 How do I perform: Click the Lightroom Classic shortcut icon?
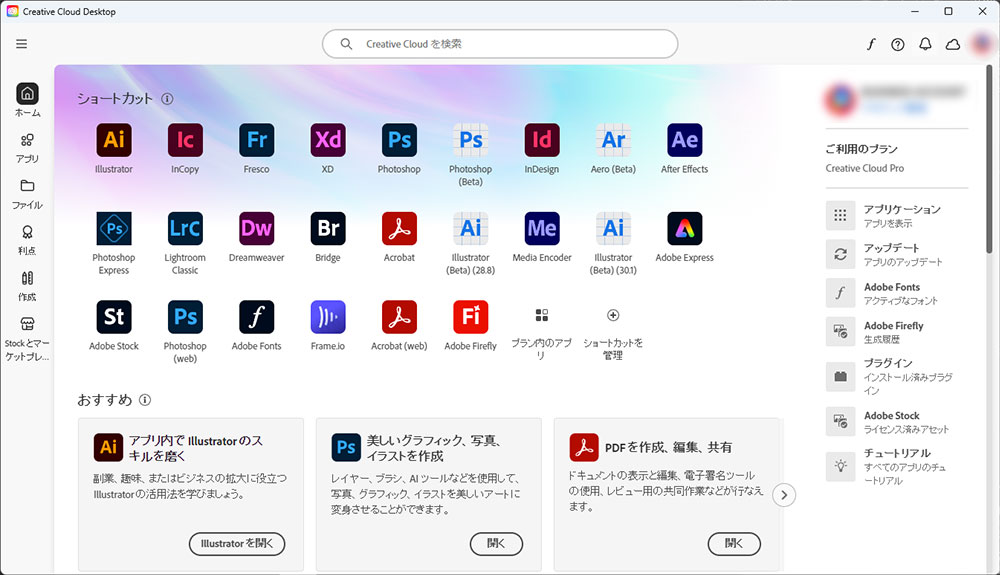click(185, 229)
